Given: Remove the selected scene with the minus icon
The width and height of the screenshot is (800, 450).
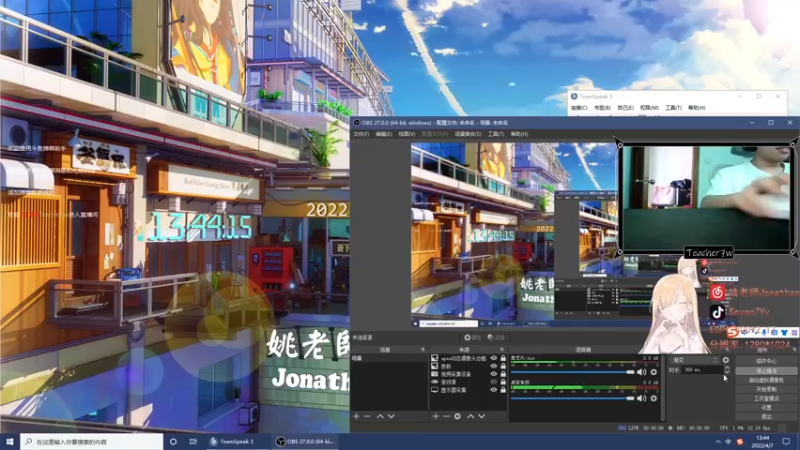Looking at the screenshot, I should (367, 416).
